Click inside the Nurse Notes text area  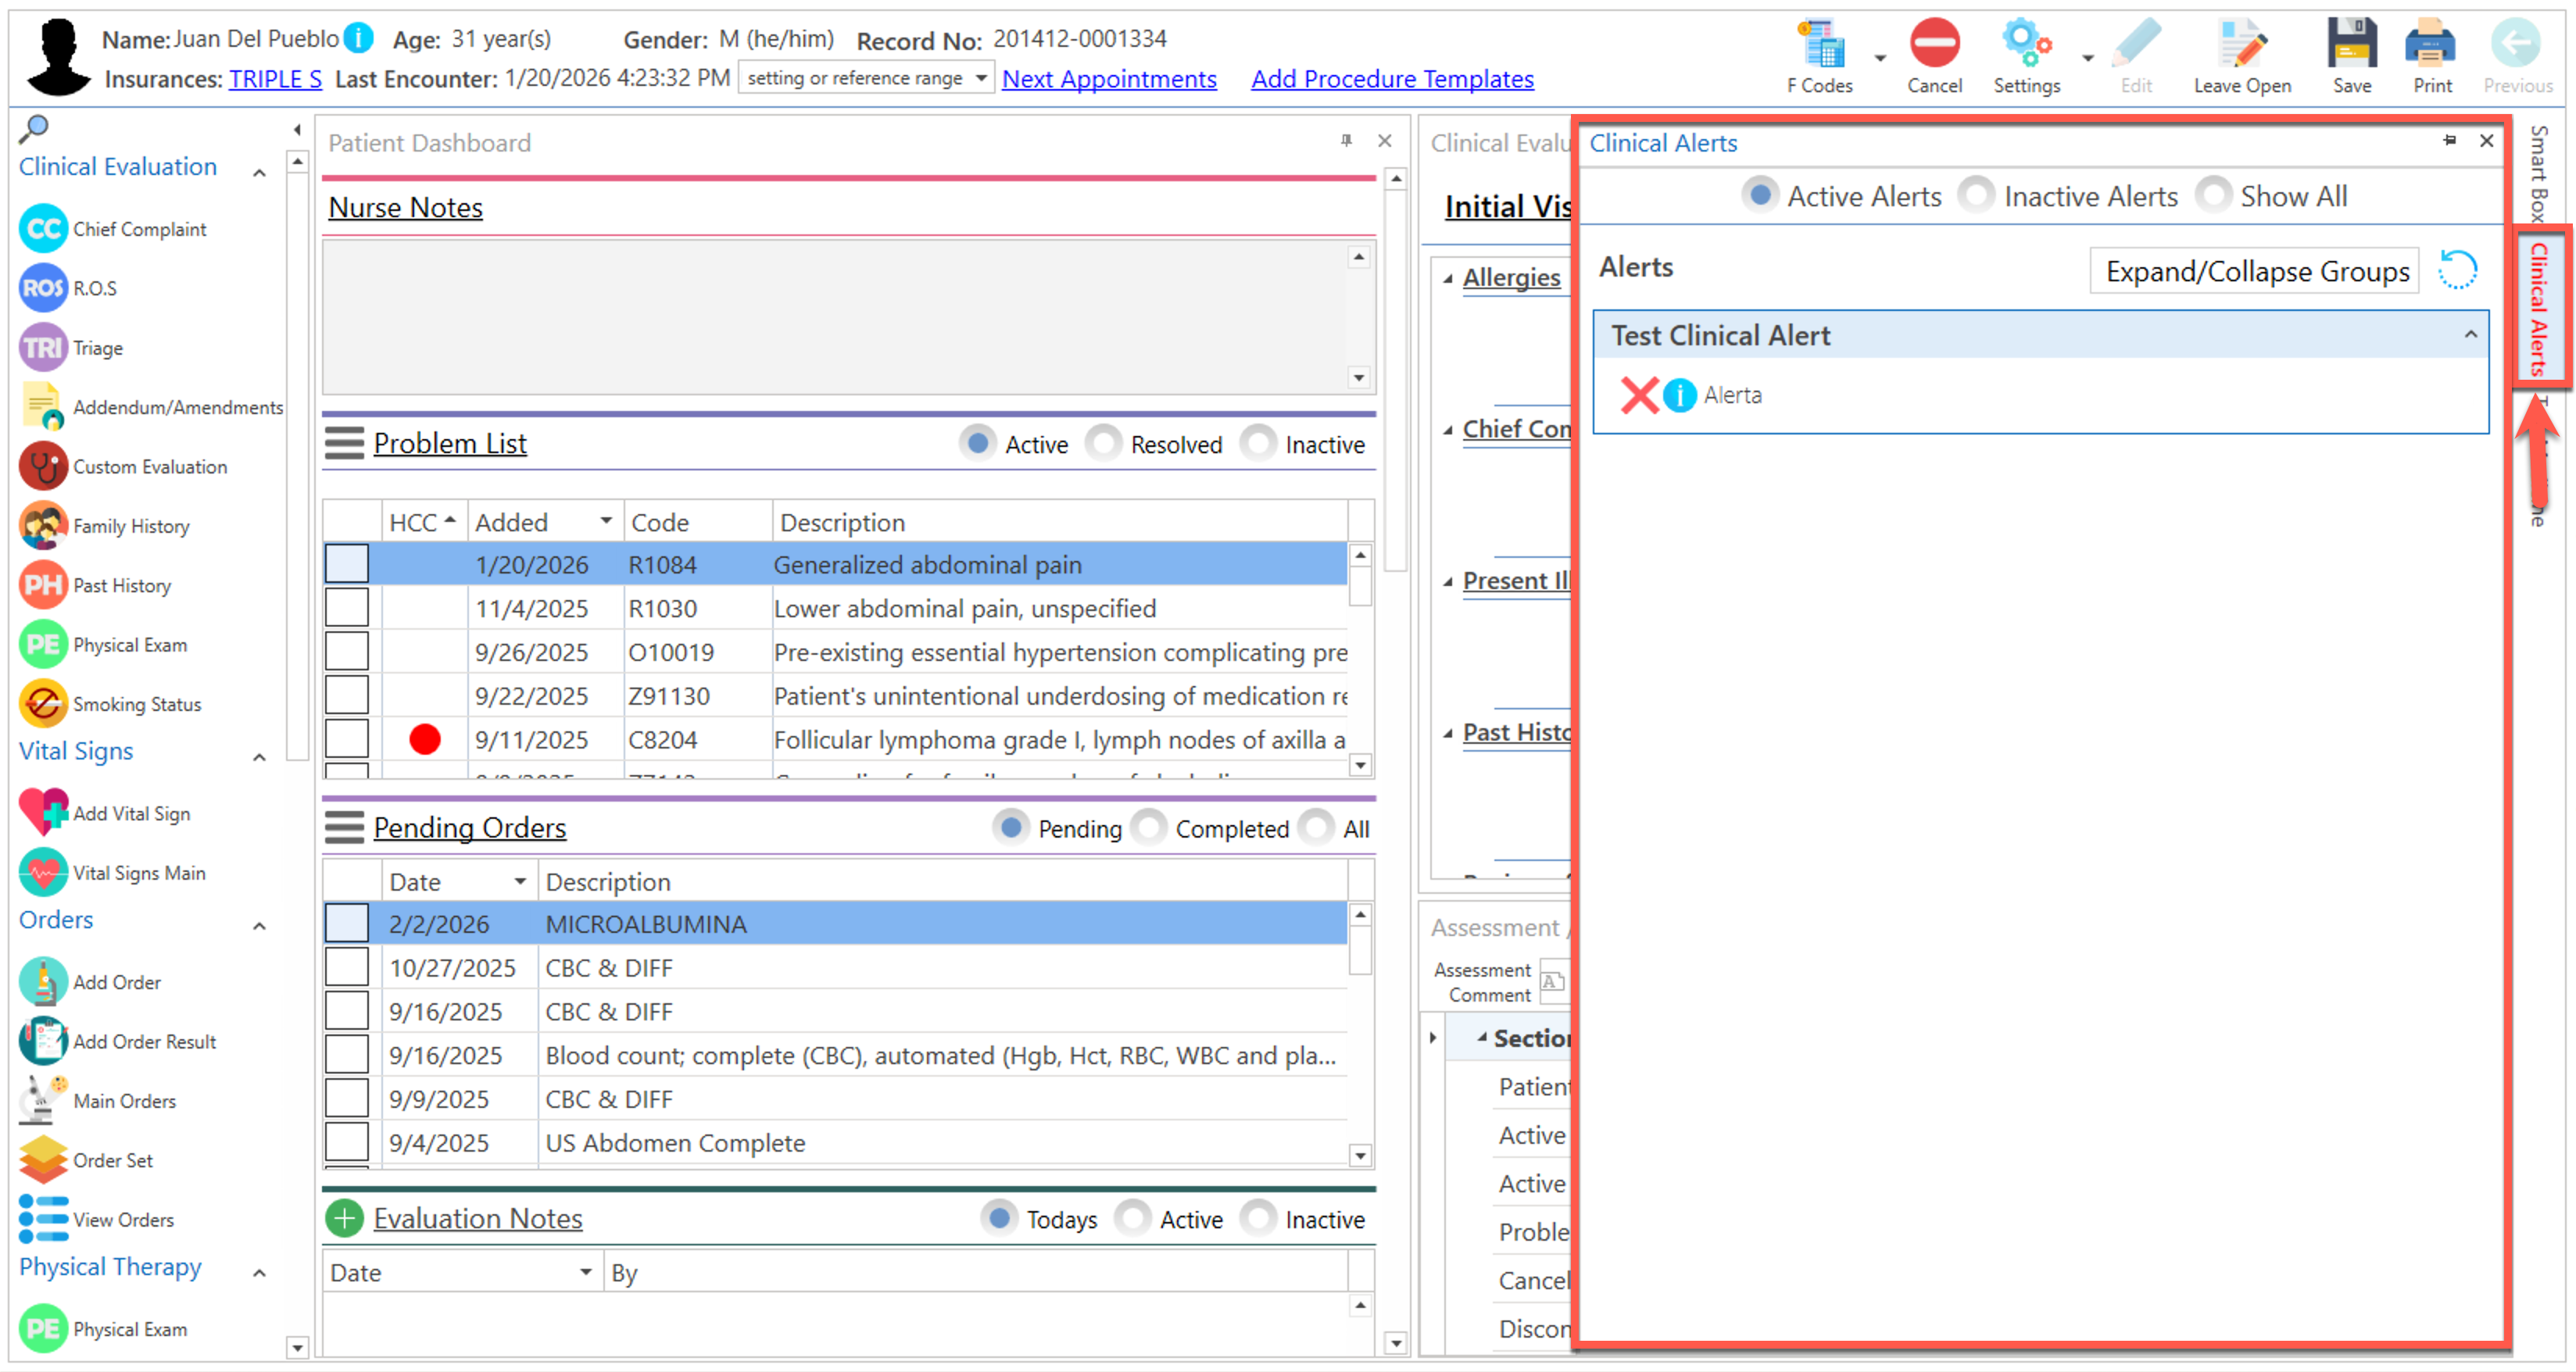pos(835,316)
